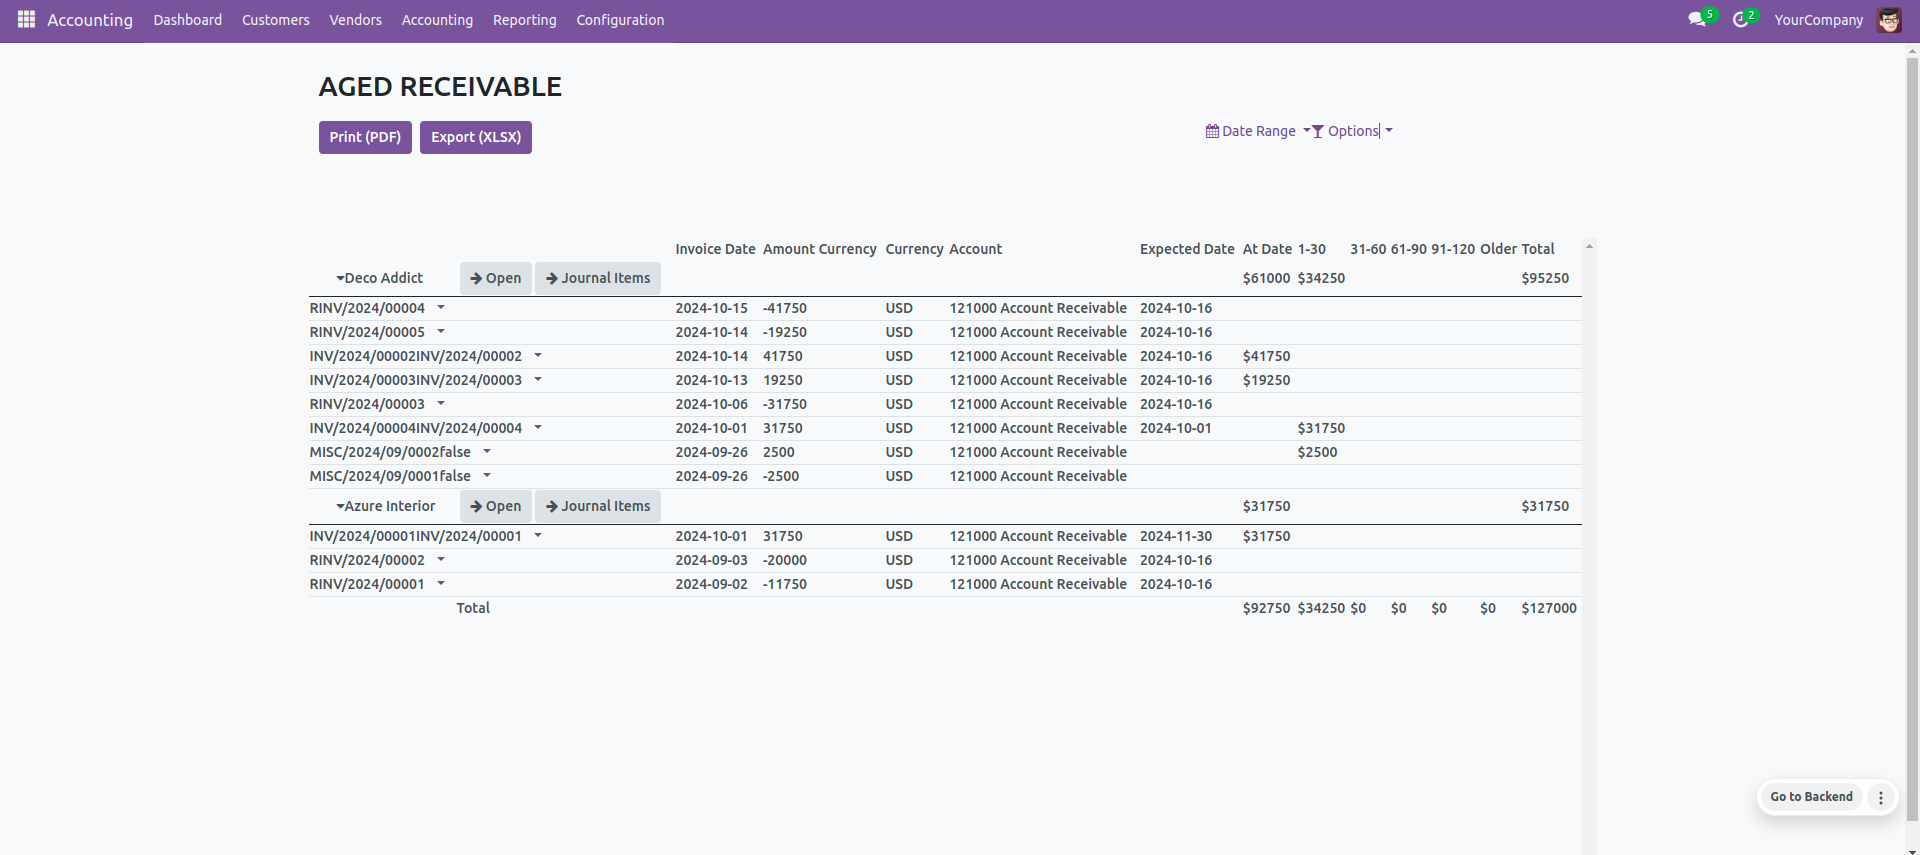Screen dimensions: 1920x855
Task: Open the dropdown caret next to RINV/2024/00004
Action: point(441,307)
